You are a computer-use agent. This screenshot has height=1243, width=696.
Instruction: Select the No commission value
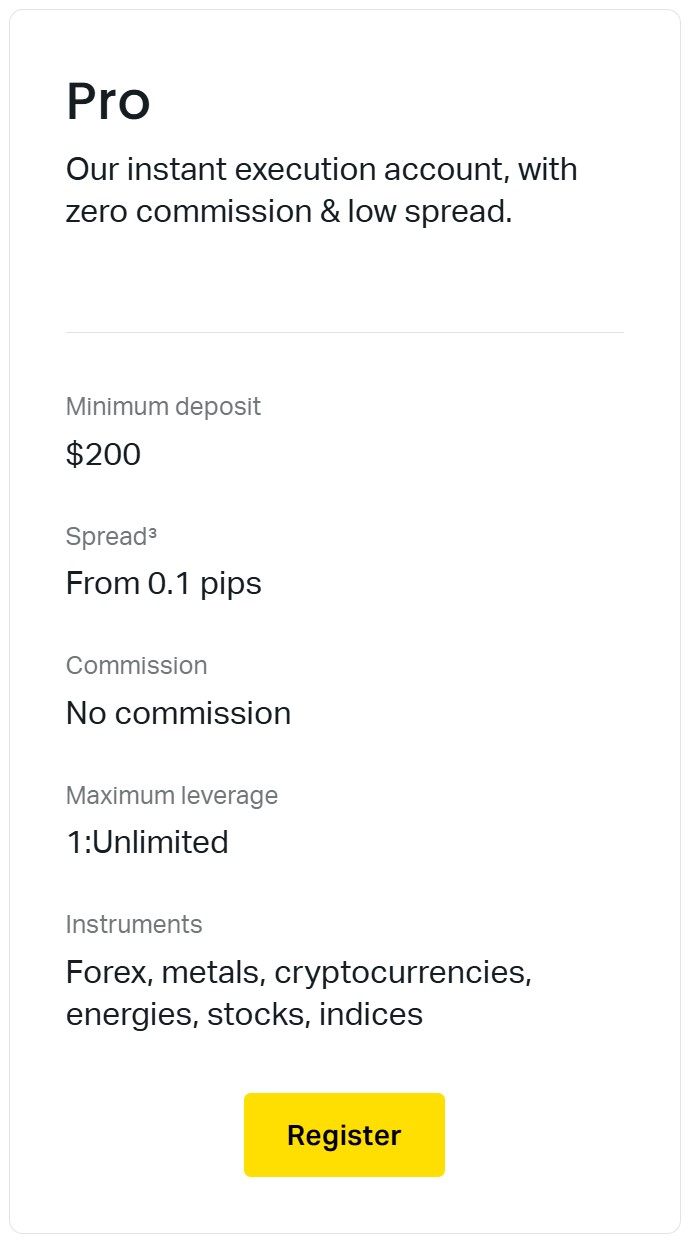[x=178, y=713]
